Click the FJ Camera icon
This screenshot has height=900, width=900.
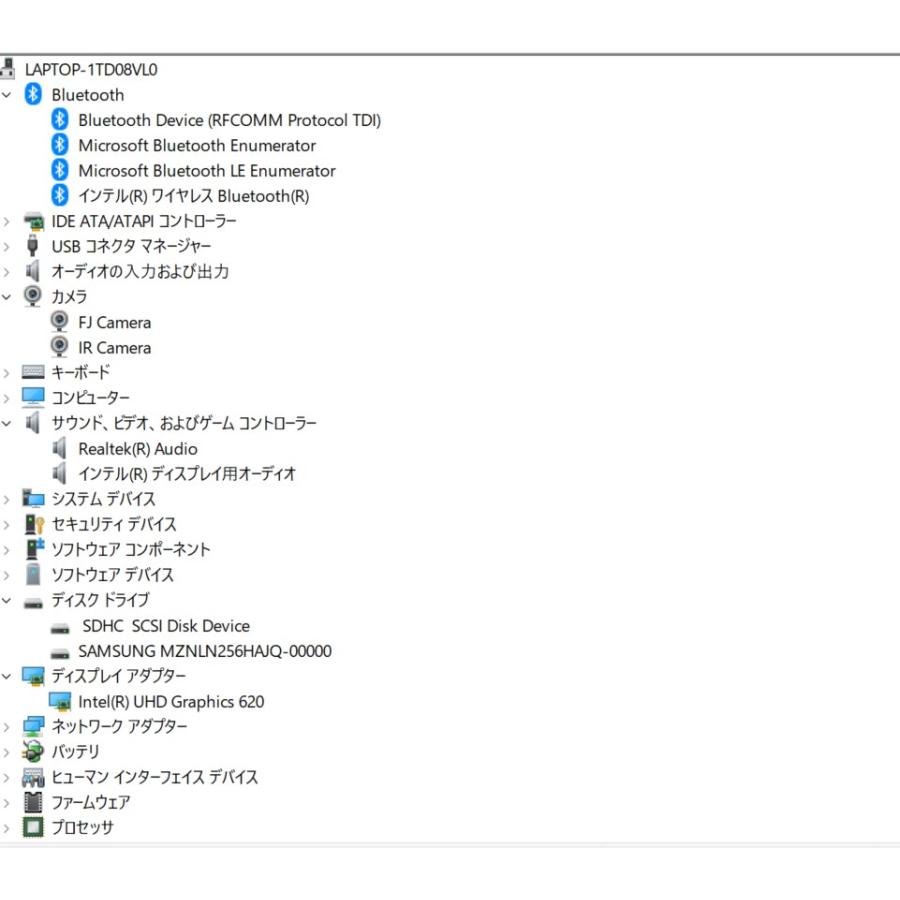tap(58, 321)
